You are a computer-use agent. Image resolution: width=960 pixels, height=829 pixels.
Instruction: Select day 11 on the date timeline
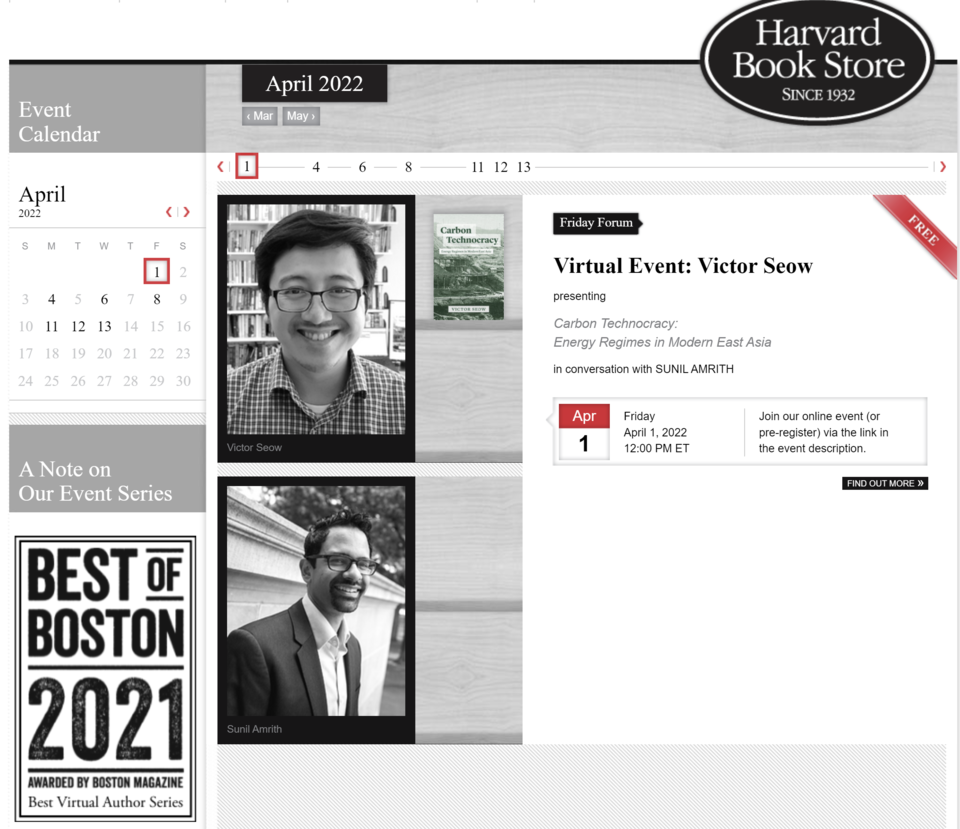[478, 167]
